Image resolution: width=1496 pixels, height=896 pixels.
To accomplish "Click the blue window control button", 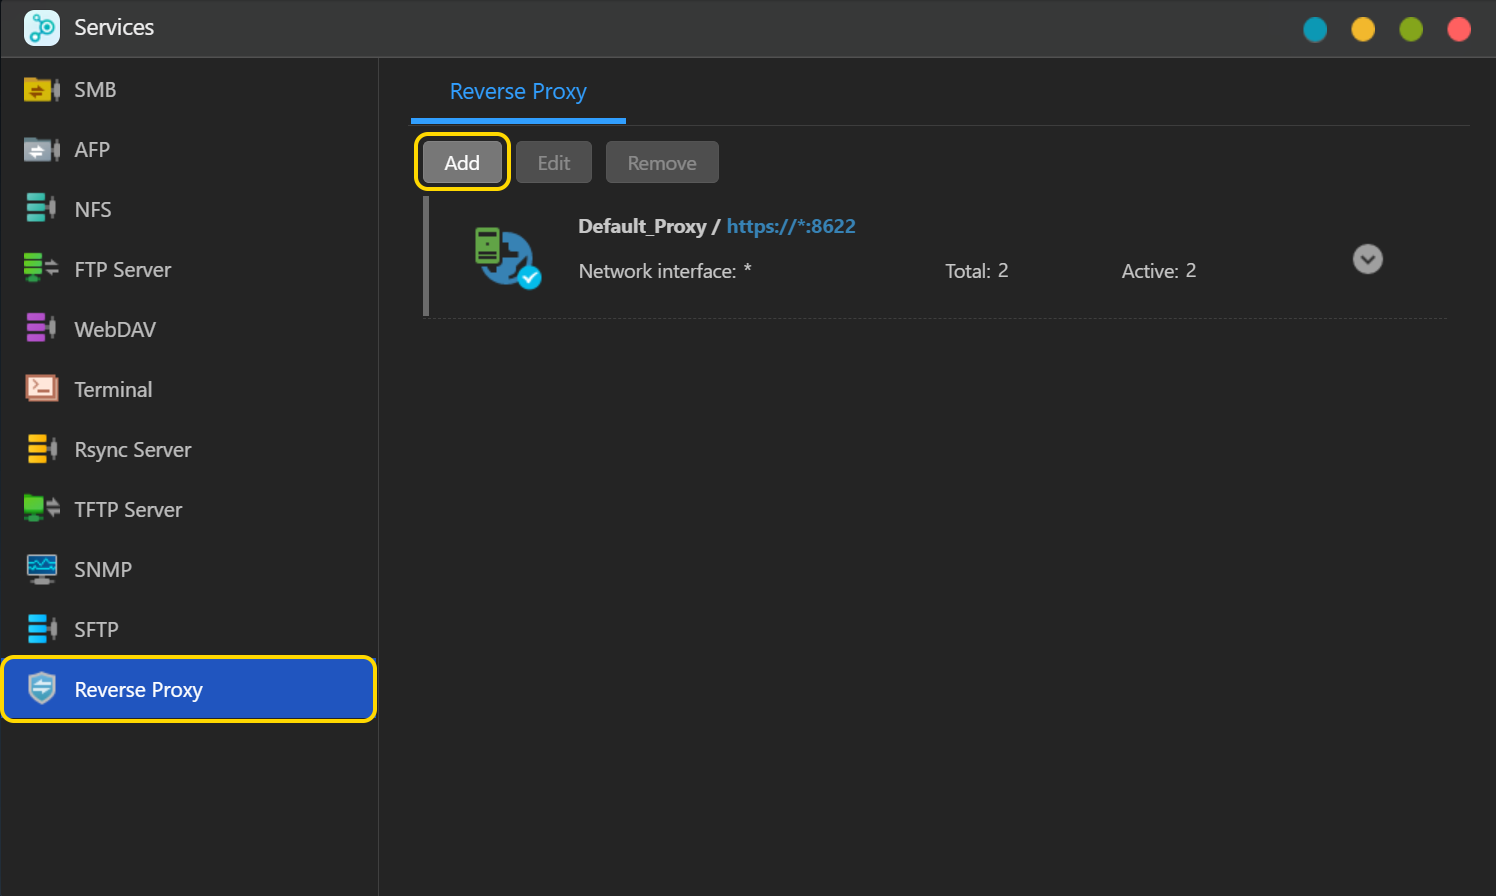I will tap(1315, 29).
